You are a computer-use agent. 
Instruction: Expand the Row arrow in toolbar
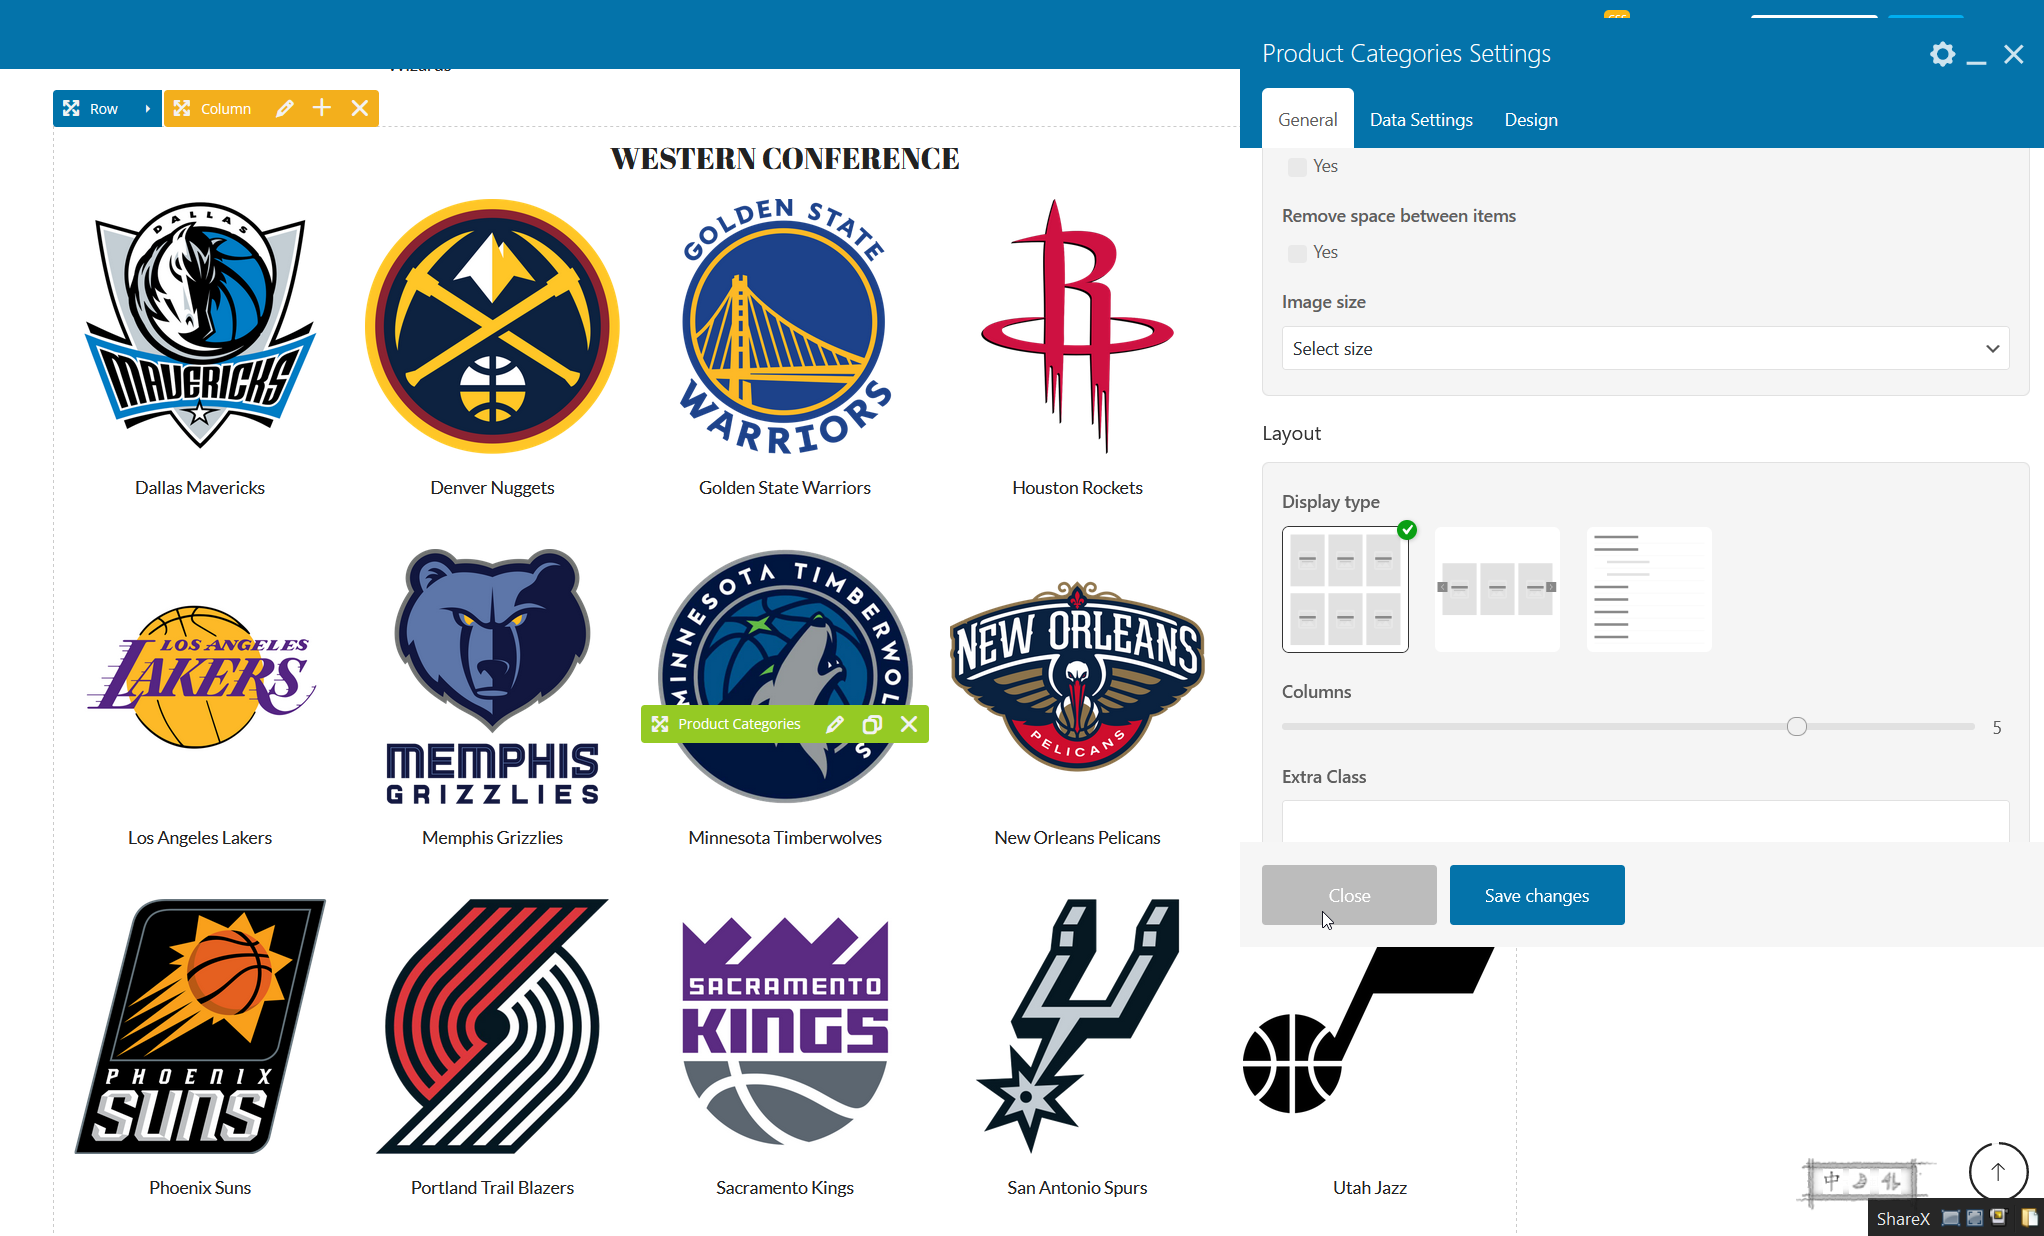point(147,108)
